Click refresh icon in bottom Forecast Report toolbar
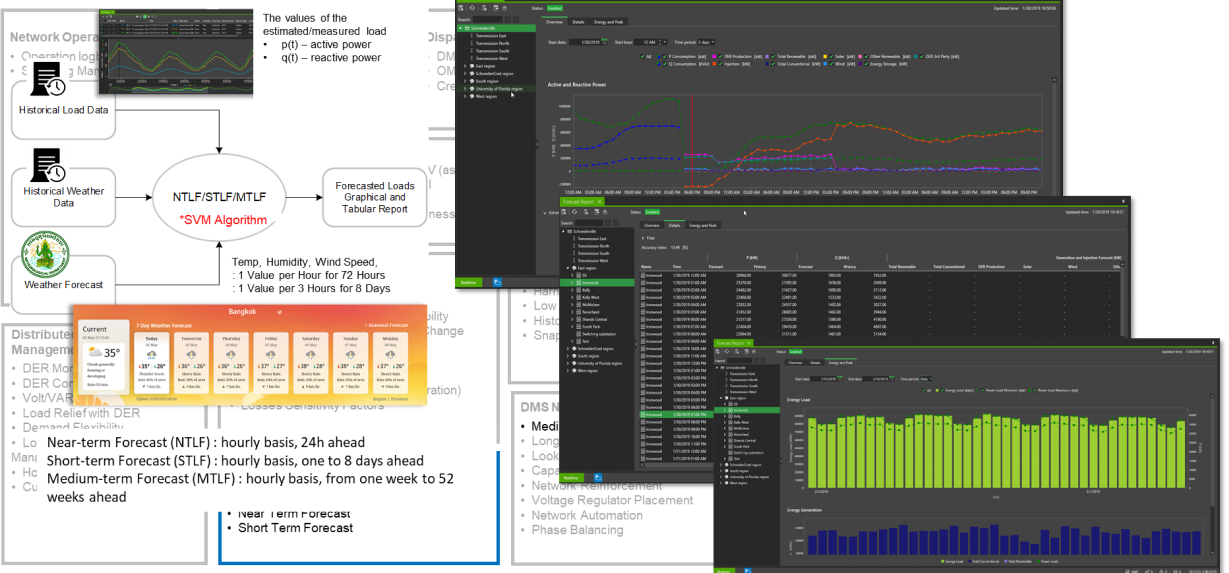The image size is (1229, 573). [727, 351]
